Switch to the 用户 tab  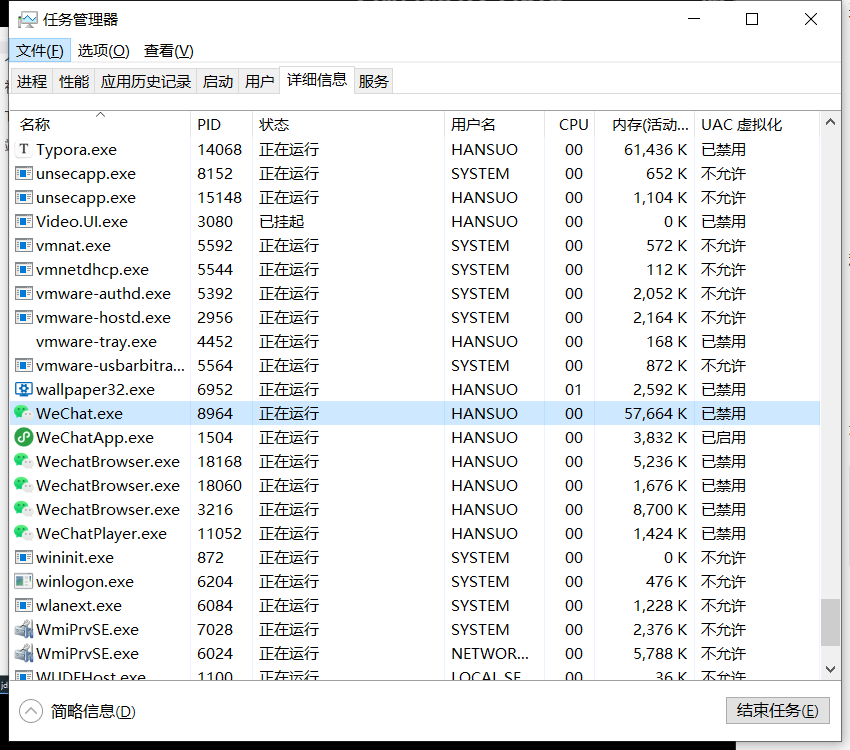259,81
